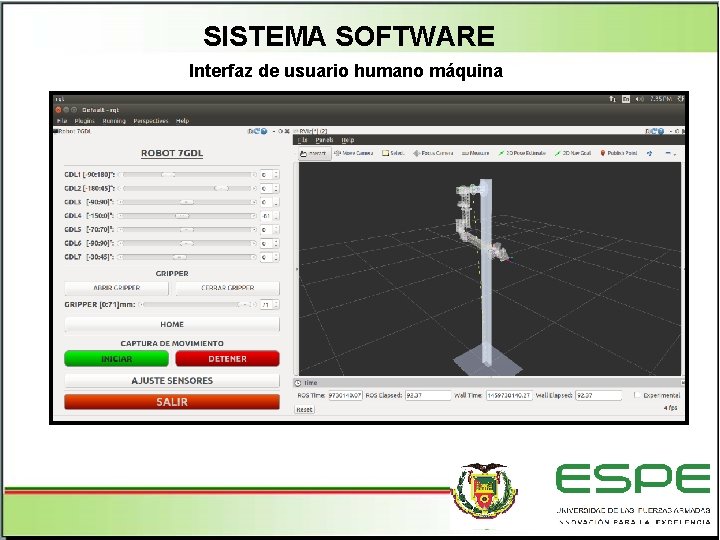
Task: Open help icon of Robot 7GDL panel
Action: 264,131
